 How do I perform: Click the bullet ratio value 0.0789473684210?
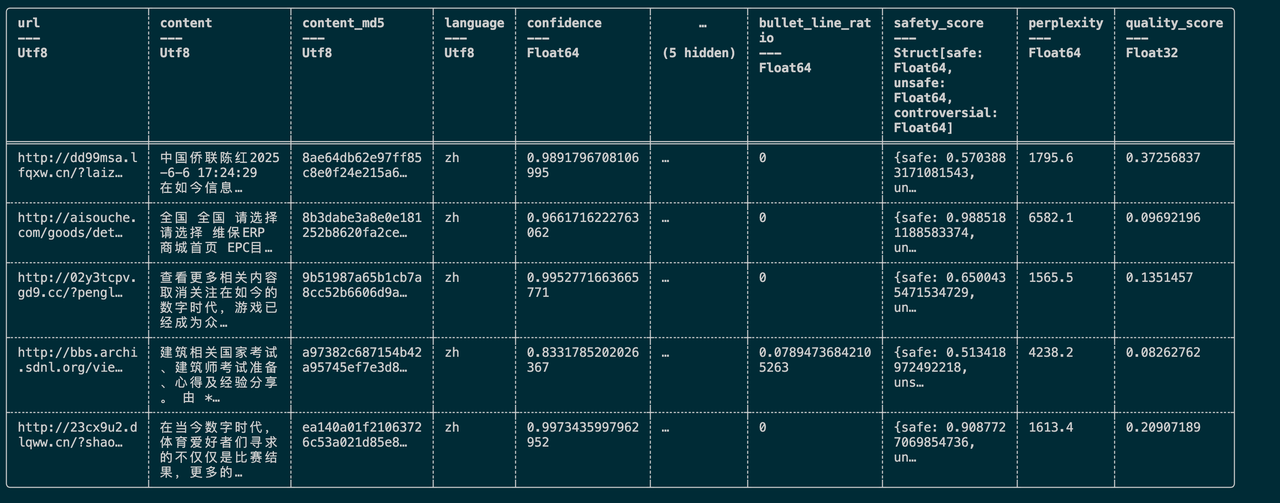(815, 360)
